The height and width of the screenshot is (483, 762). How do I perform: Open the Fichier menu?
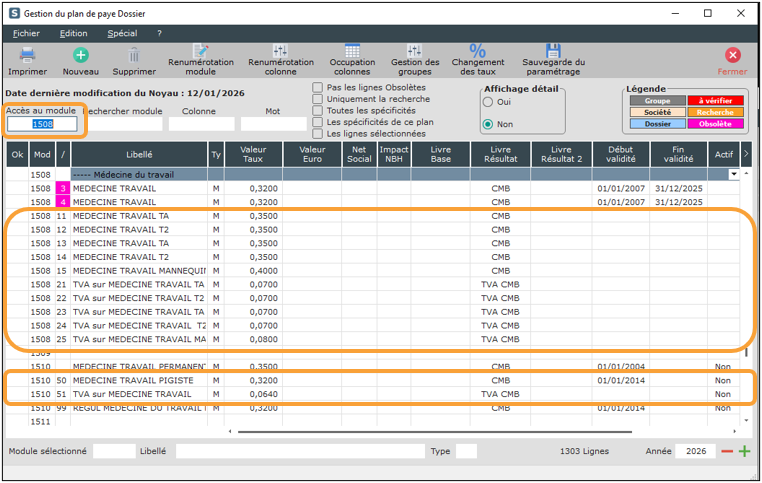pos(27,33)
